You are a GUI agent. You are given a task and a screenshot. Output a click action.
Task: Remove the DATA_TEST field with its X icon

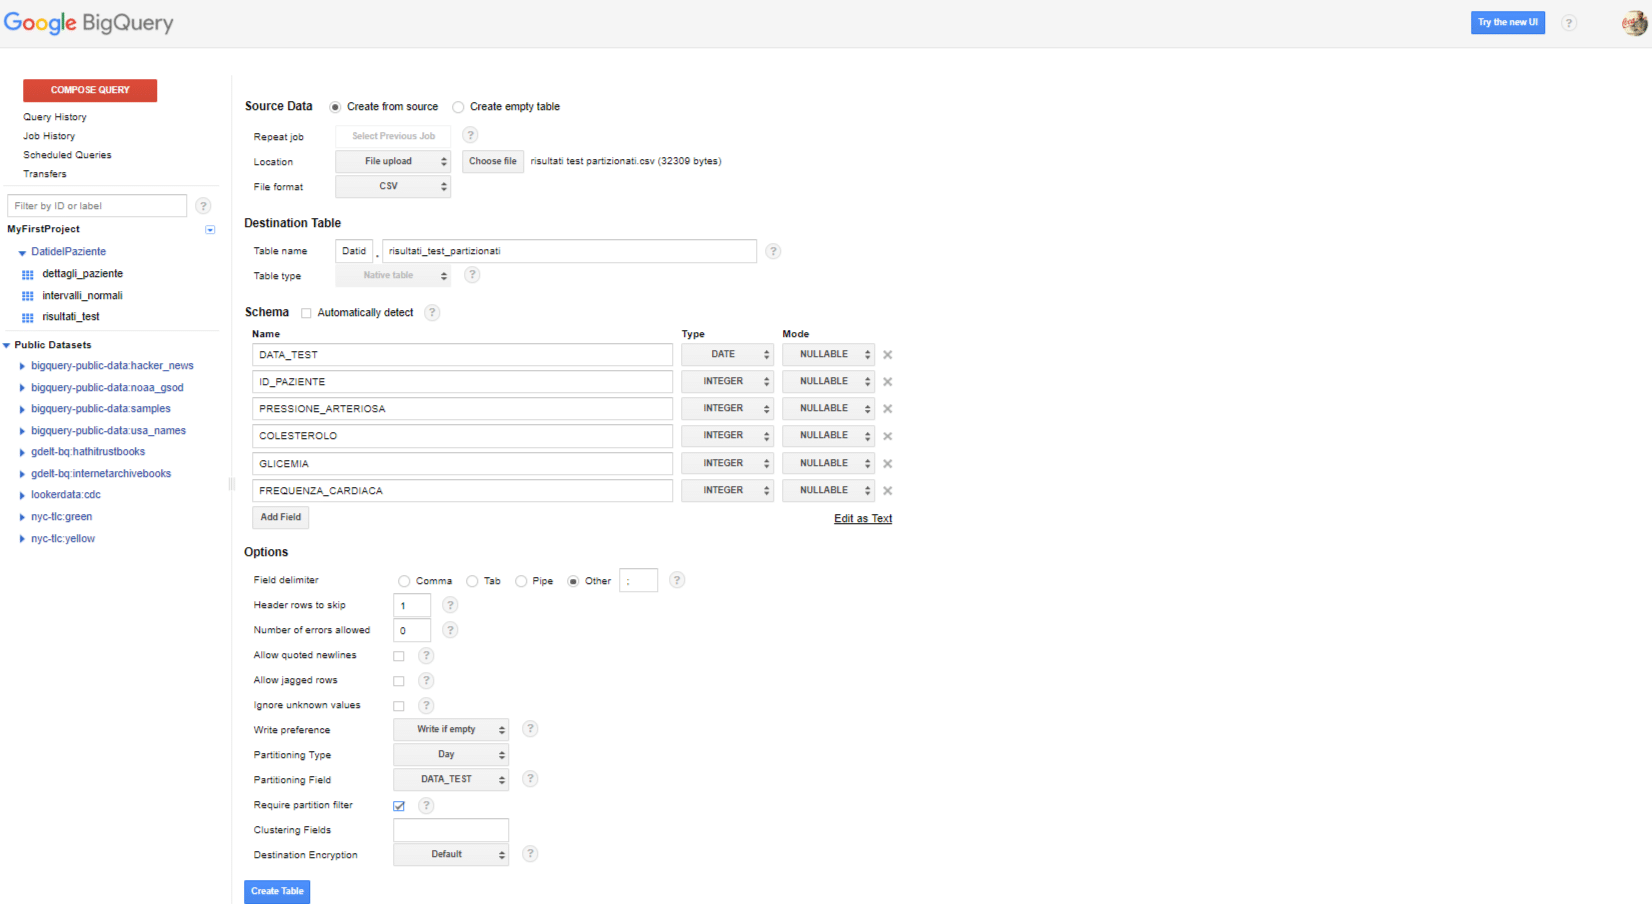pos(887,355)
